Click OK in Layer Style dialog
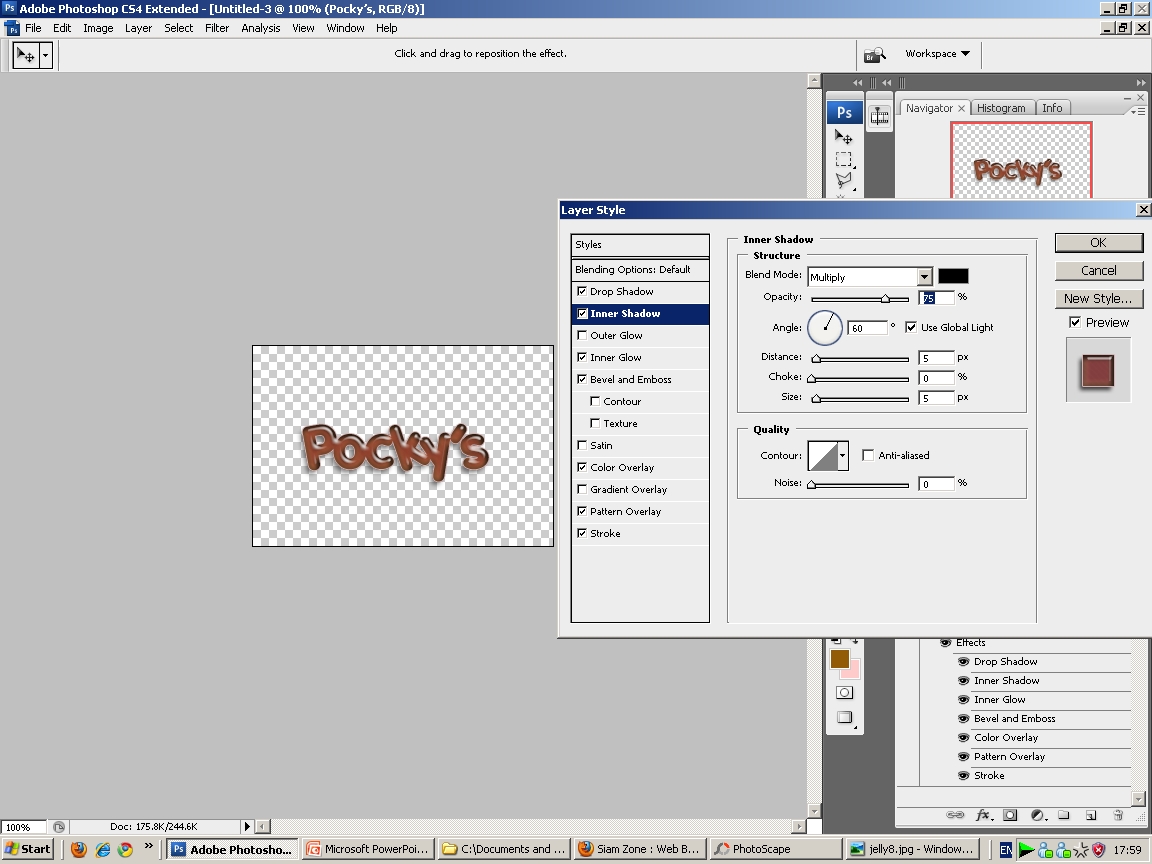 coord(1098,242)
